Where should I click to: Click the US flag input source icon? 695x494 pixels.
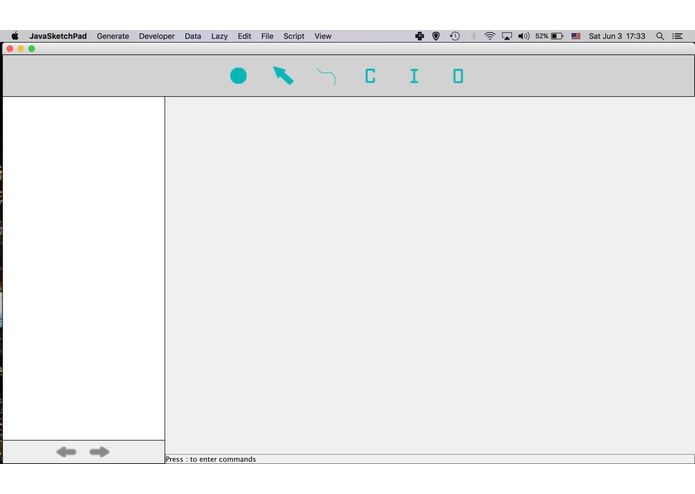(576, 36)
